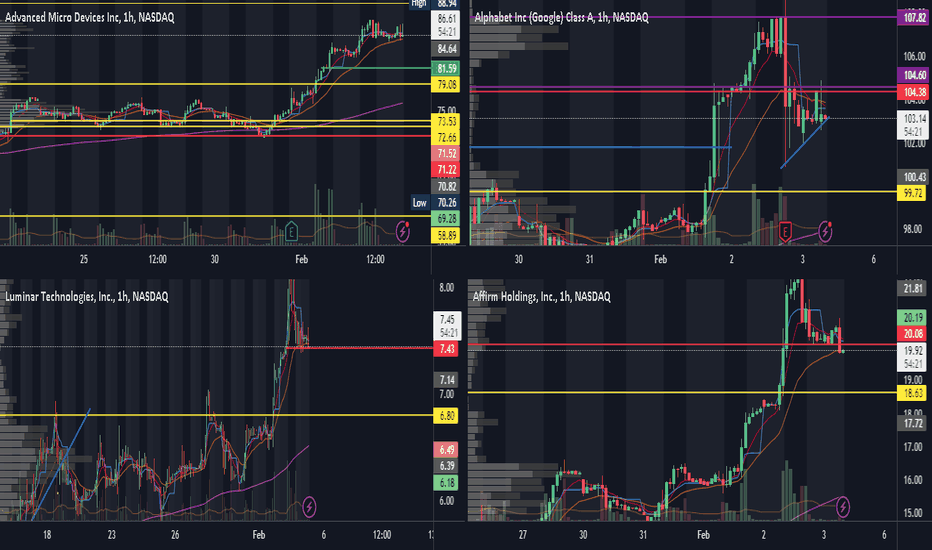Screen dimensions: 932x550
Task: Click the 71.52 pink price label
Action: point(446,153)
